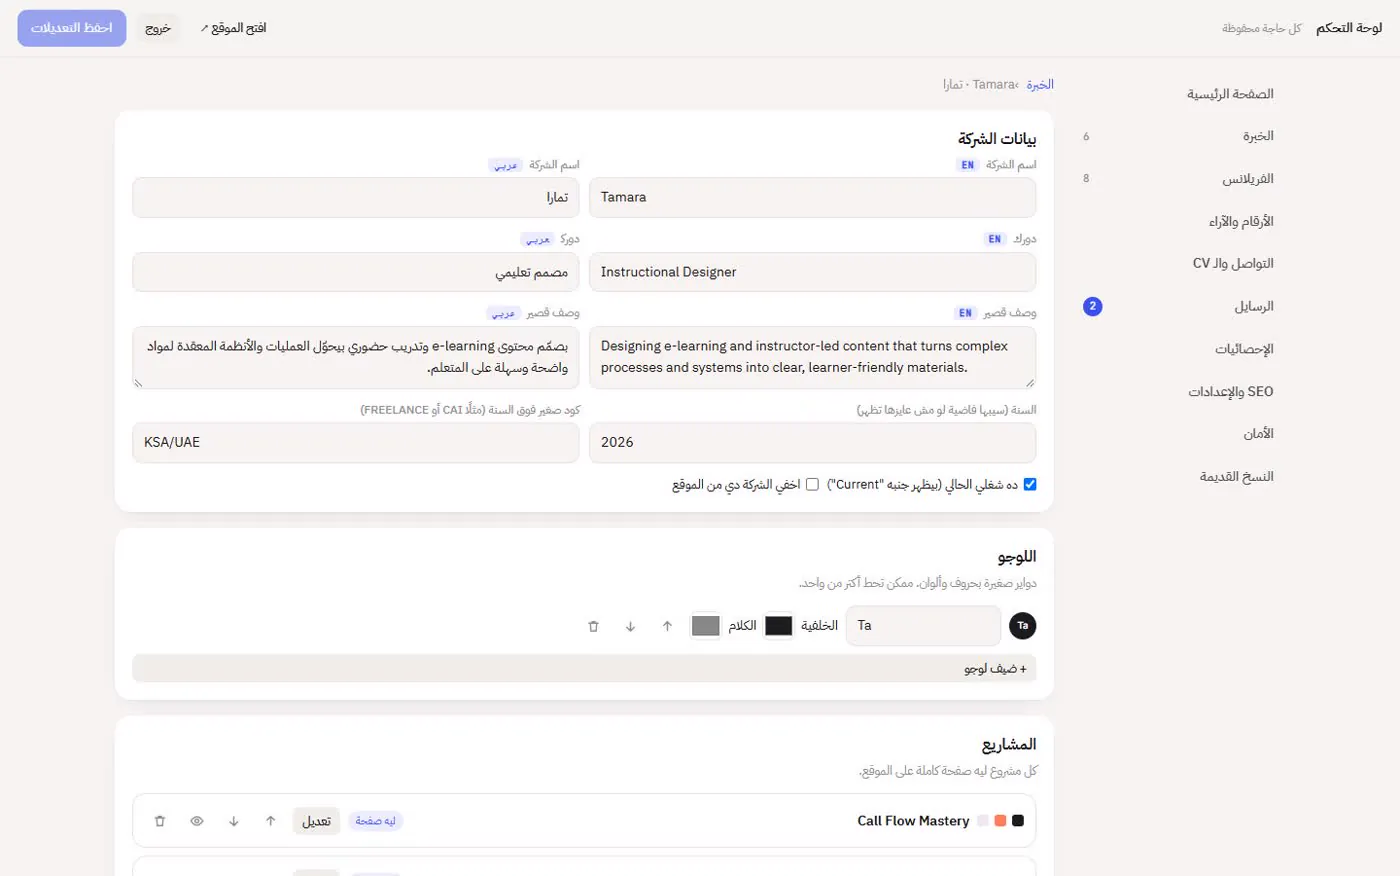Screen dimensions: 1400x876
Task: Click the Arabic short description textarea
Action: pyautogui.click(x=356, y=357)
